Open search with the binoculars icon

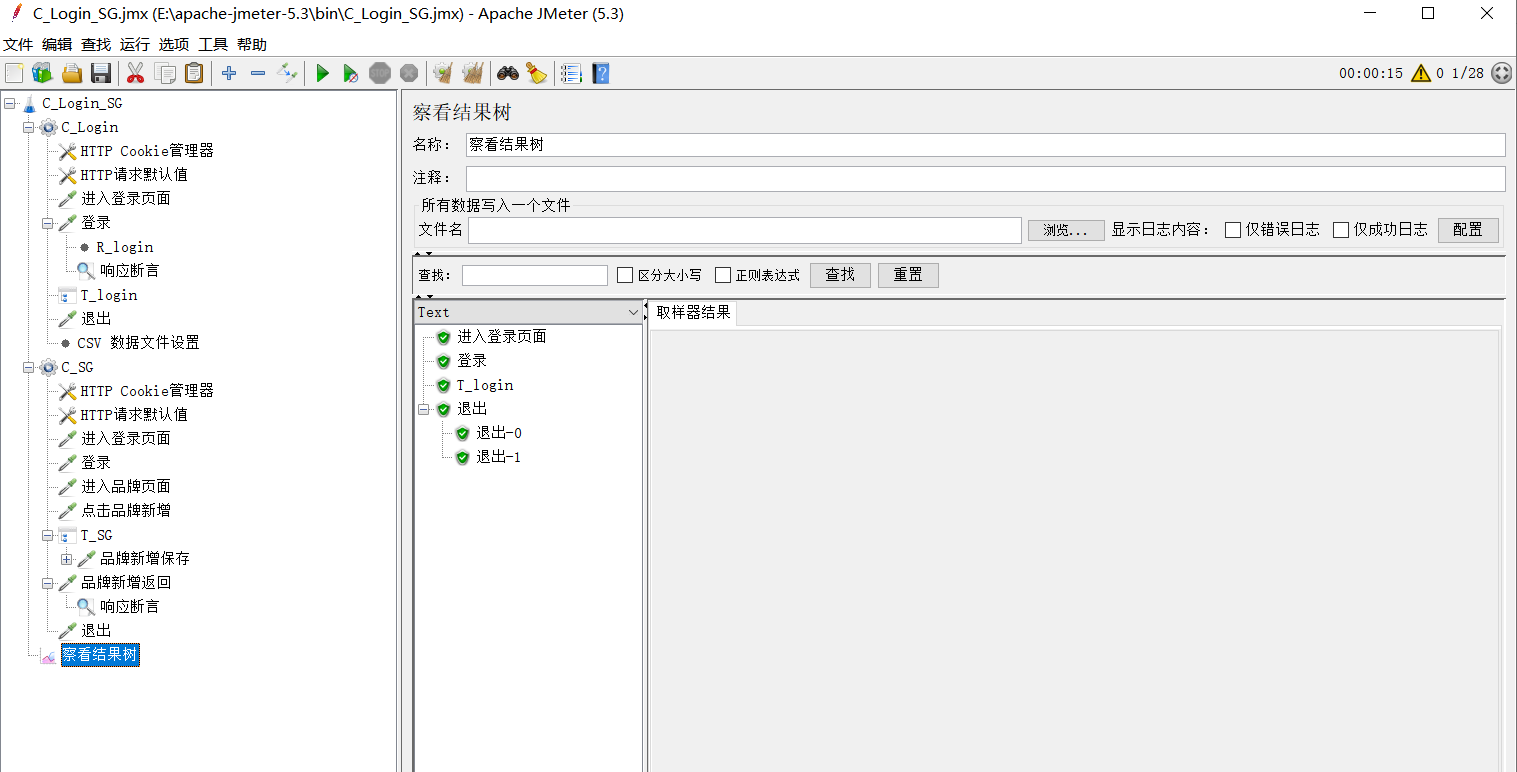507,72
